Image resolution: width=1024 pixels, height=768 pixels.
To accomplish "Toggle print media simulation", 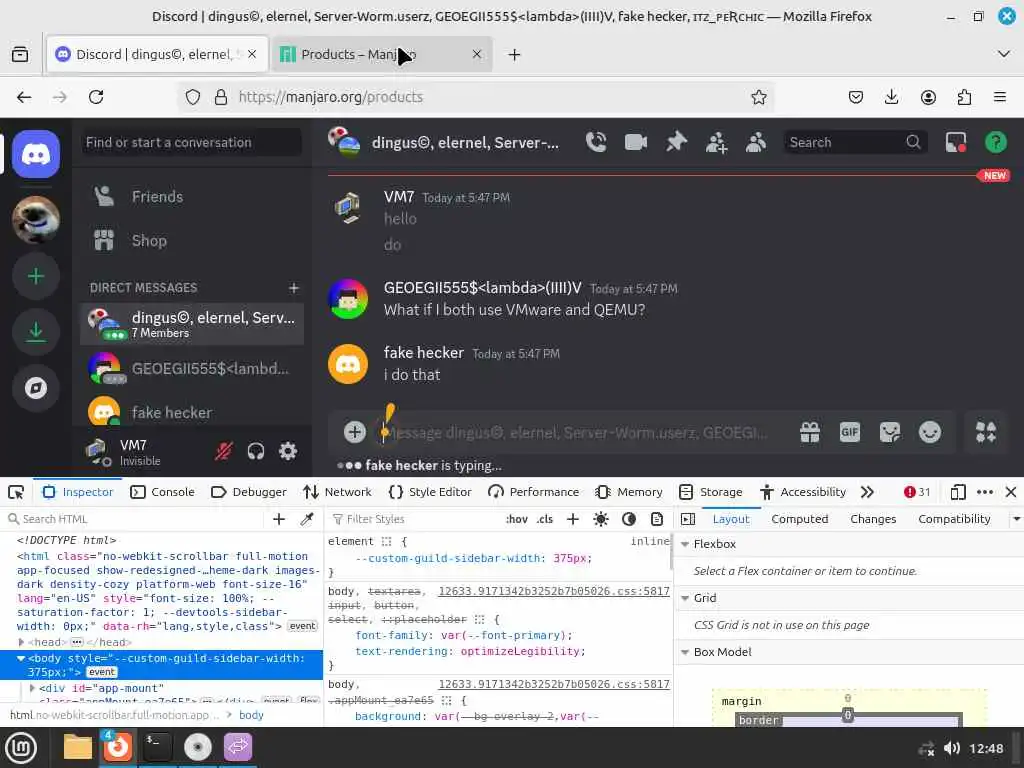I will coord(657,519).
